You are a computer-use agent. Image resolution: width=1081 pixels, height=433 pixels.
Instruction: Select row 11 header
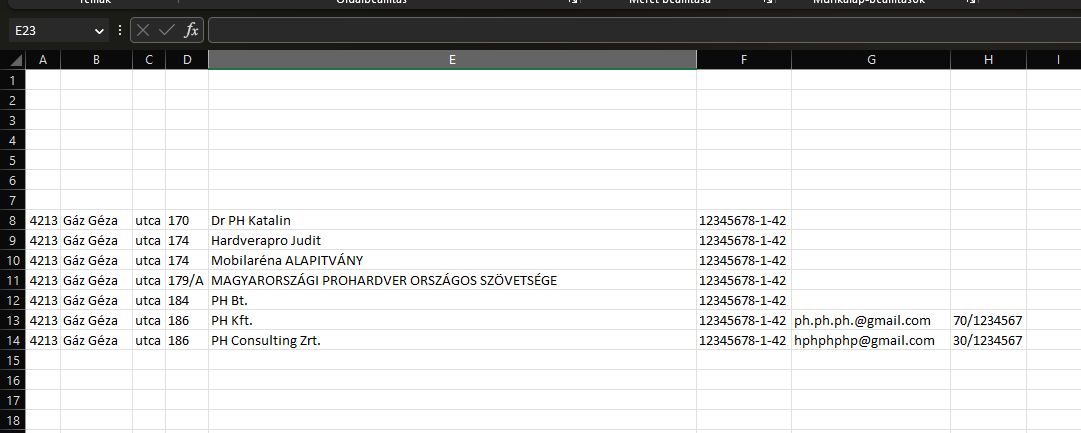click(x=13, y=281)
